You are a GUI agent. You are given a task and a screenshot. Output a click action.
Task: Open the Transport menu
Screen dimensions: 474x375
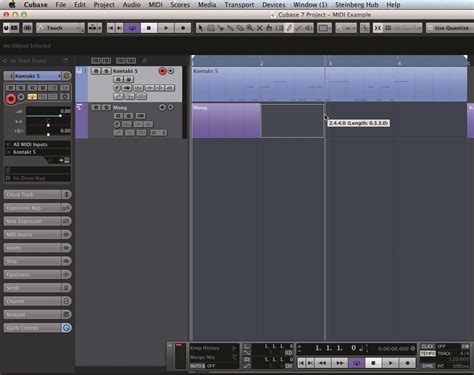click(239, 5)
